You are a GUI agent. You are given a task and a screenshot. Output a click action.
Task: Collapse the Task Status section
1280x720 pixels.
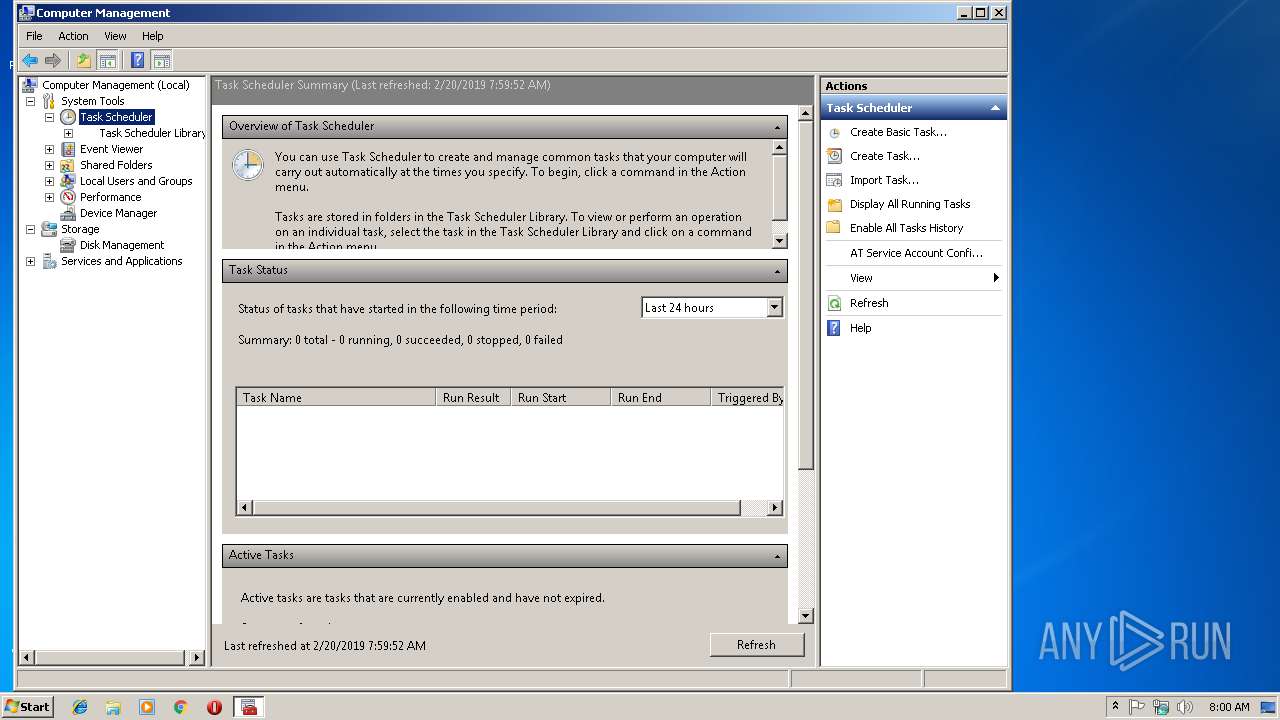click(777, 271)
